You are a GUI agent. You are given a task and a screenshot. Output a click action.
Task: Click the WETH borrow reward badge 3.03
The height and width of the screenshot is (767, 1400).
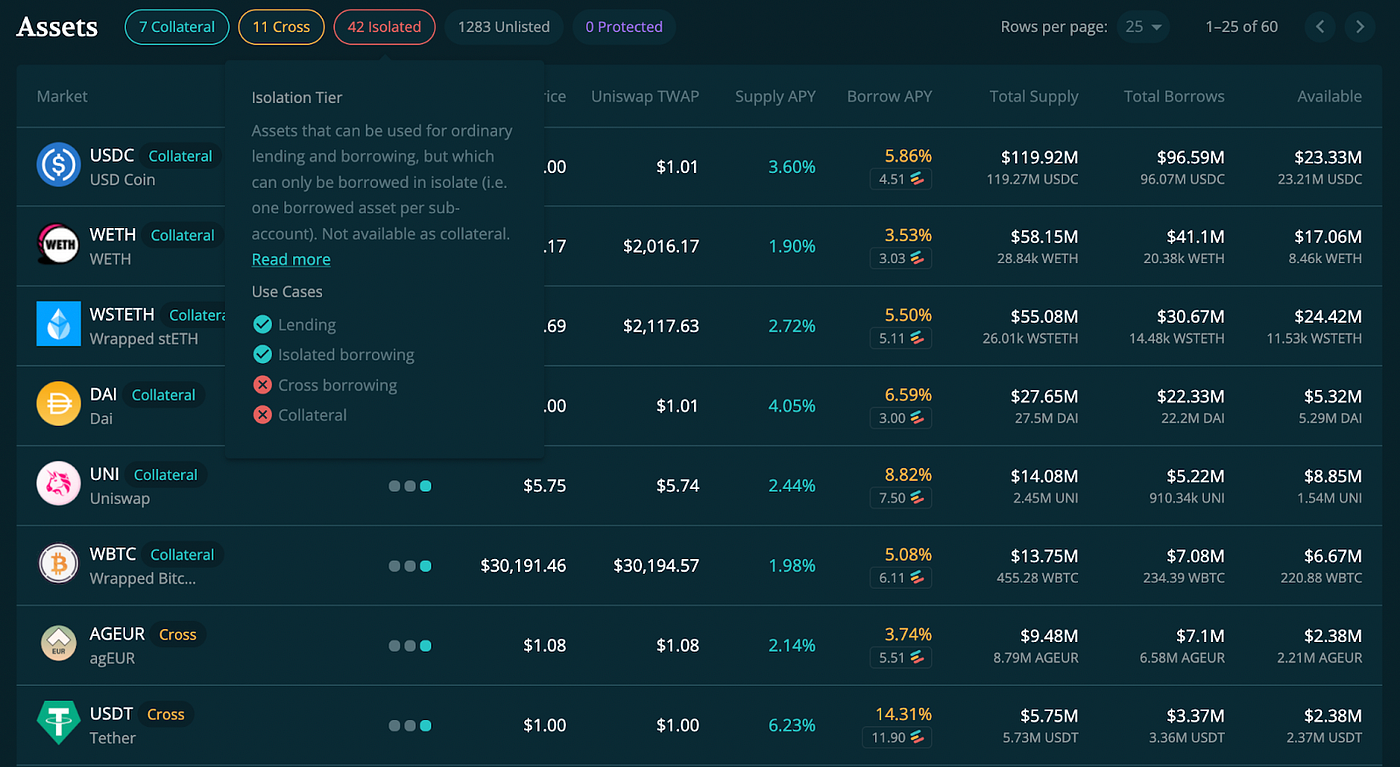tap(900, 258)
